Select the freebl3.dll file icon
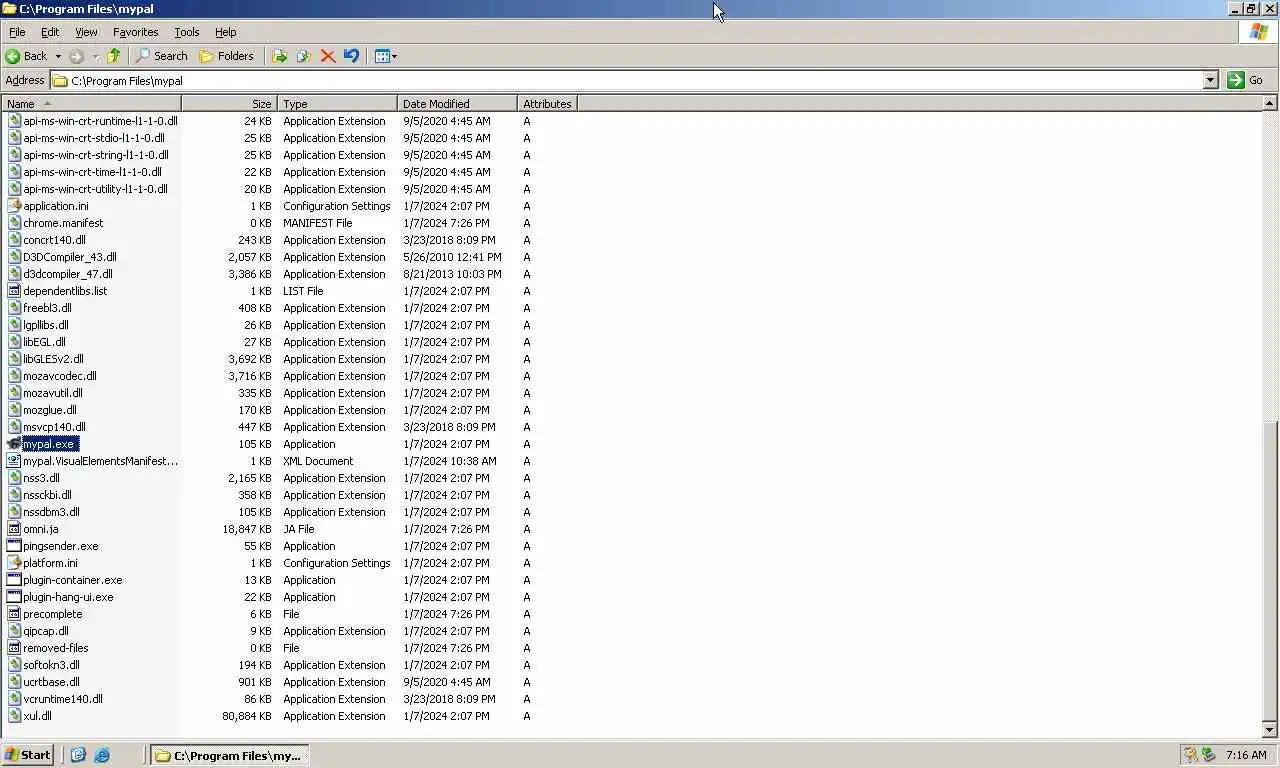Screen dimensions: 1280x768 (14, 308)
